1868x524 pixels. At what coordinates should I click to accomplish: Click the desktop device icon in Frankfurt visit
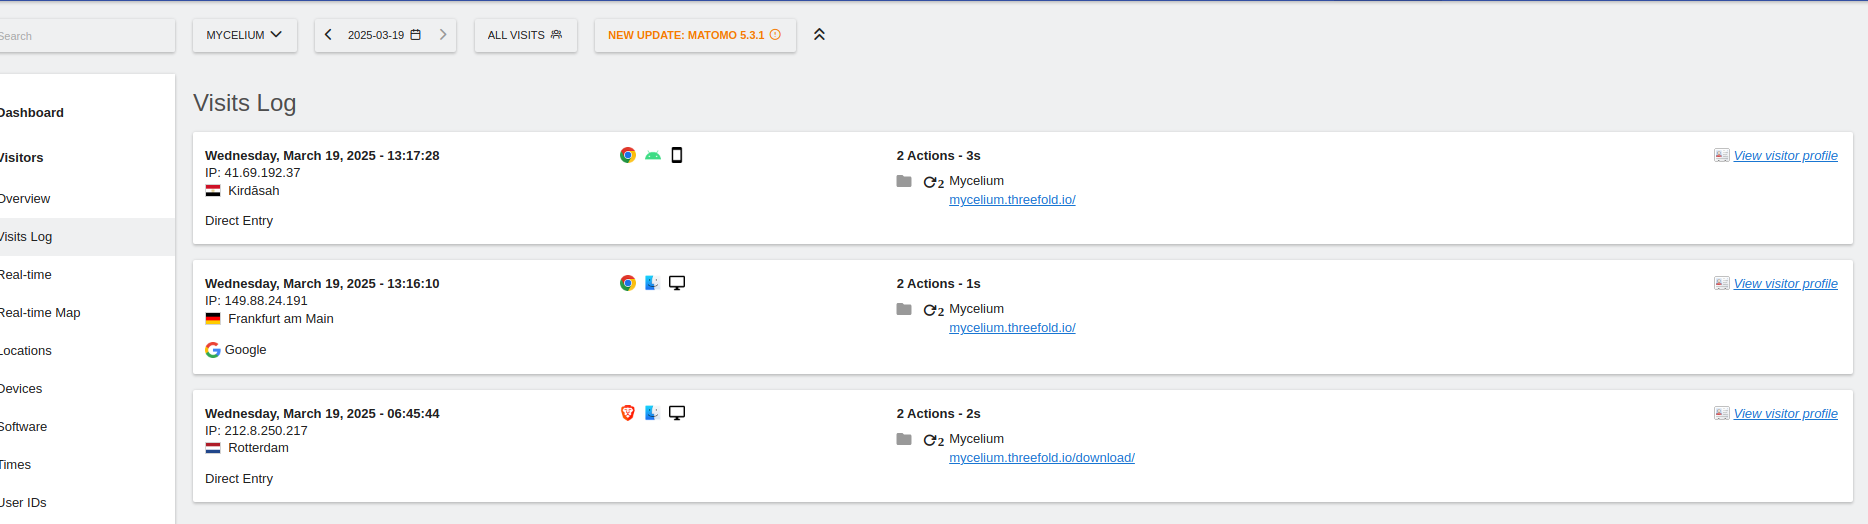[x=677, y=283]
